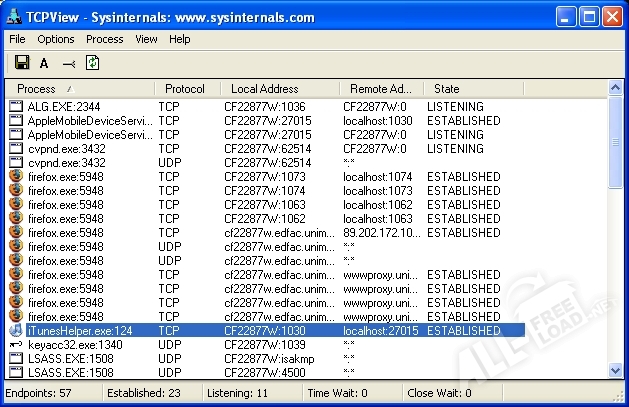Screen dimensions: 629x407
Task: Click the scrollbar up arrow
Action: coord(614,105)
